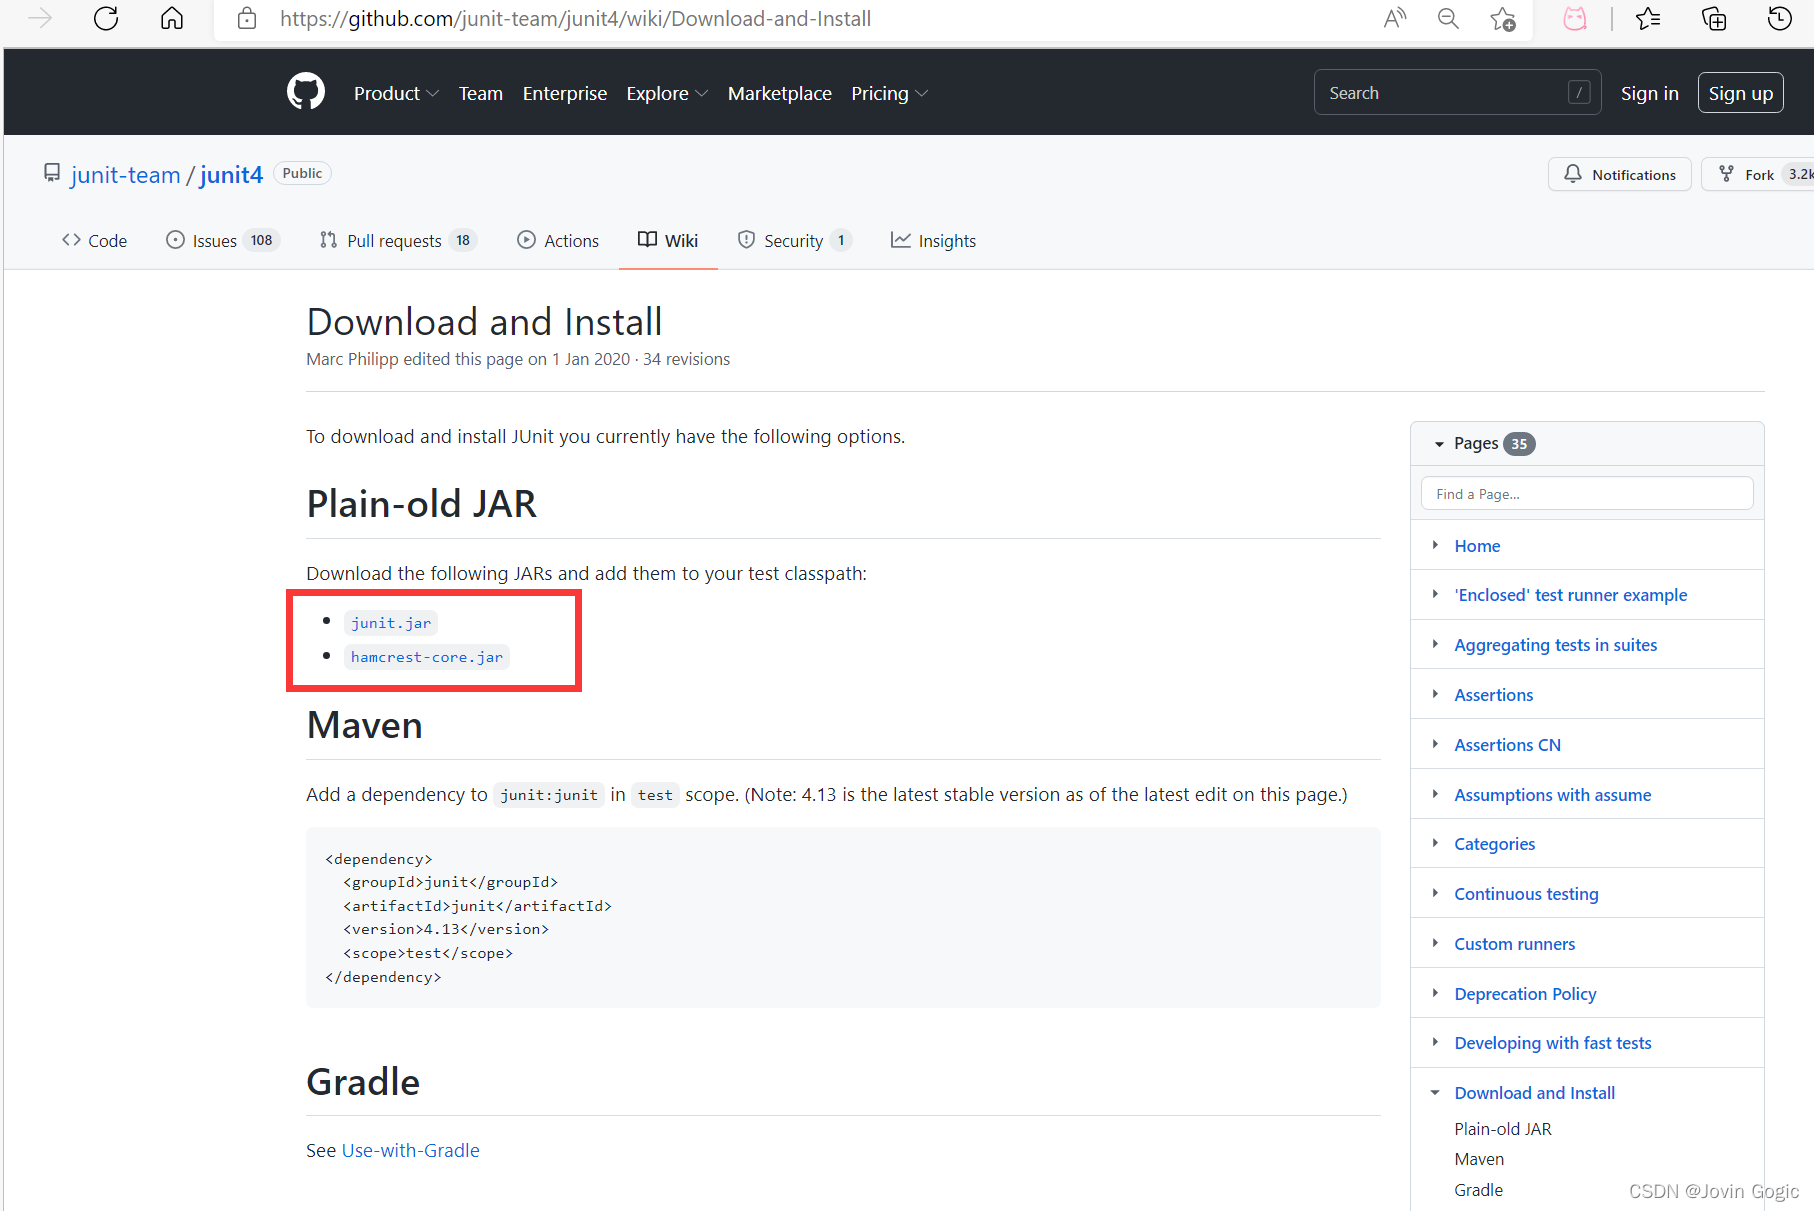Expand the Home page entry arrow

tap(1435, 545)
